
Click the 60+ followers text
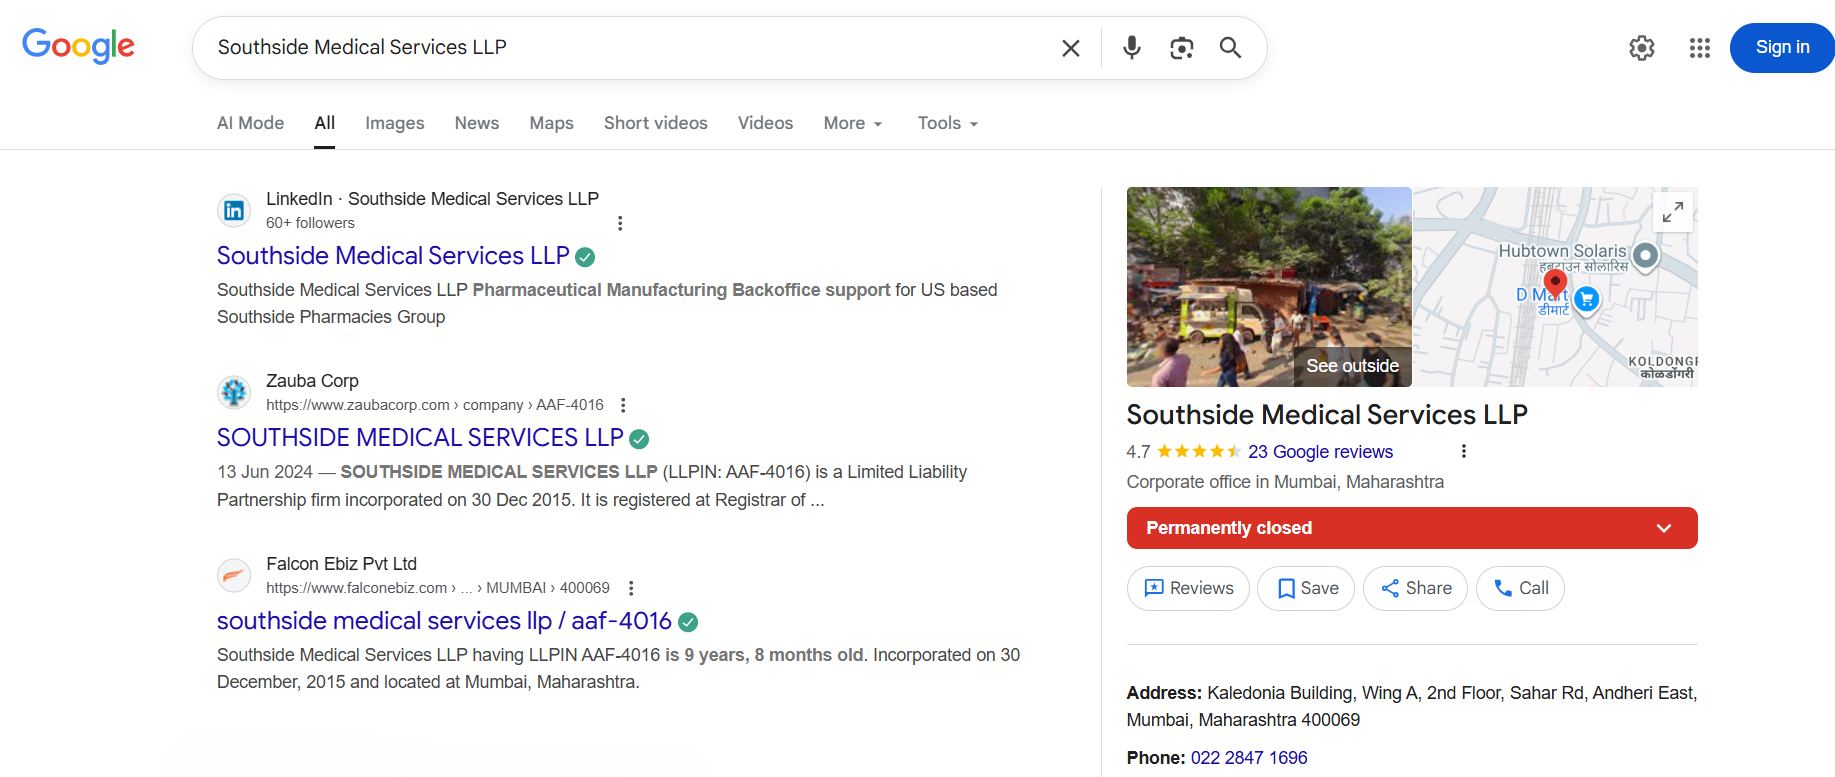(310, 223)
